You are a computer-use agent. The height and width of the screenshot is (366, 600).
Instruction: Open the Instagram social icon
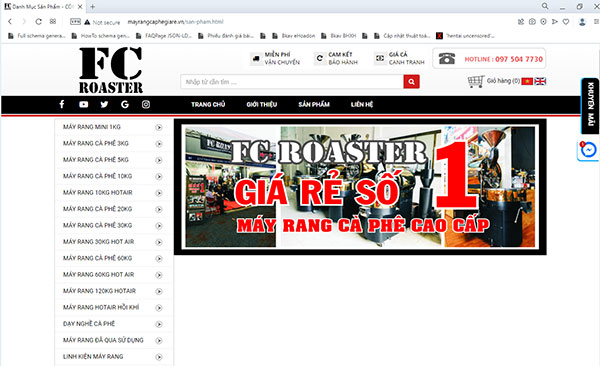[x=146, y=104]
